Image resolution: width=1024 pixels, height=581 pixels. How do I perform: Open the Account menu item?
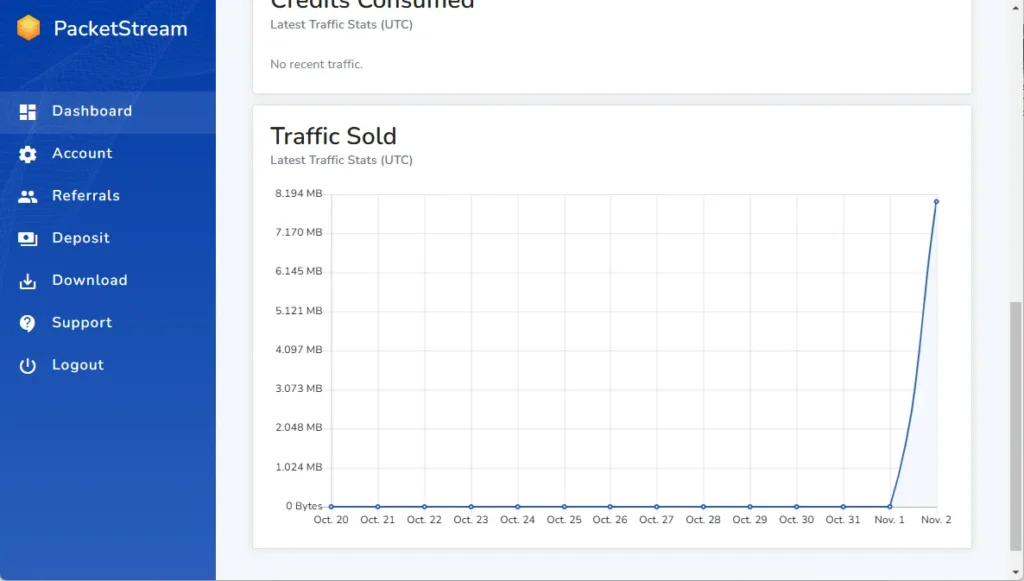tap(108, 153)
